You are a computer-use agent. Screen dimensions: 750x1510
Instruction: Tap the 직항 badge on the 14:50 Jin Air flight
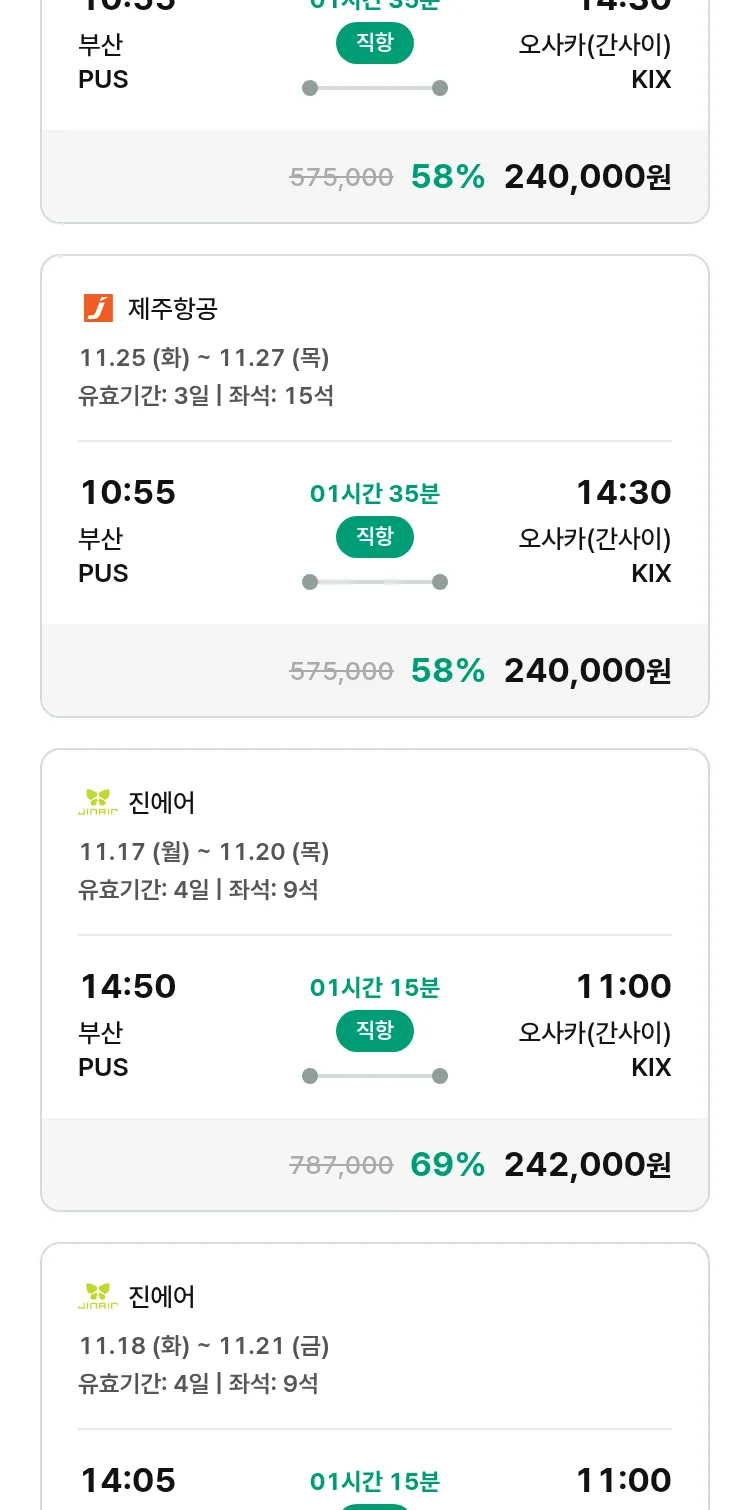(x=374, y=1032)
